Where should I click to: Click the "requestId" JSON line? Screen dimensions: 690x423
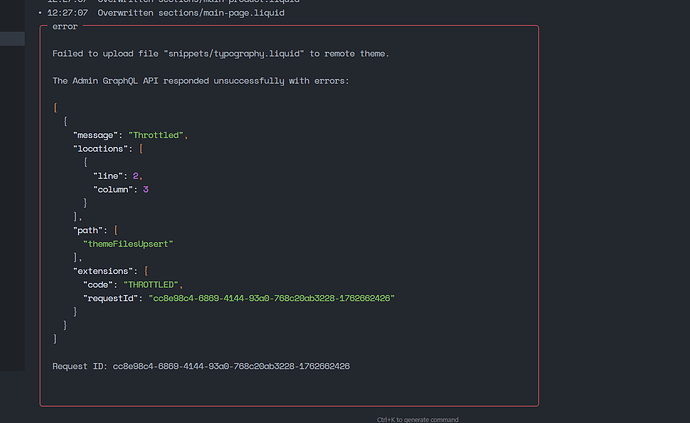click(x=239, y=298)
